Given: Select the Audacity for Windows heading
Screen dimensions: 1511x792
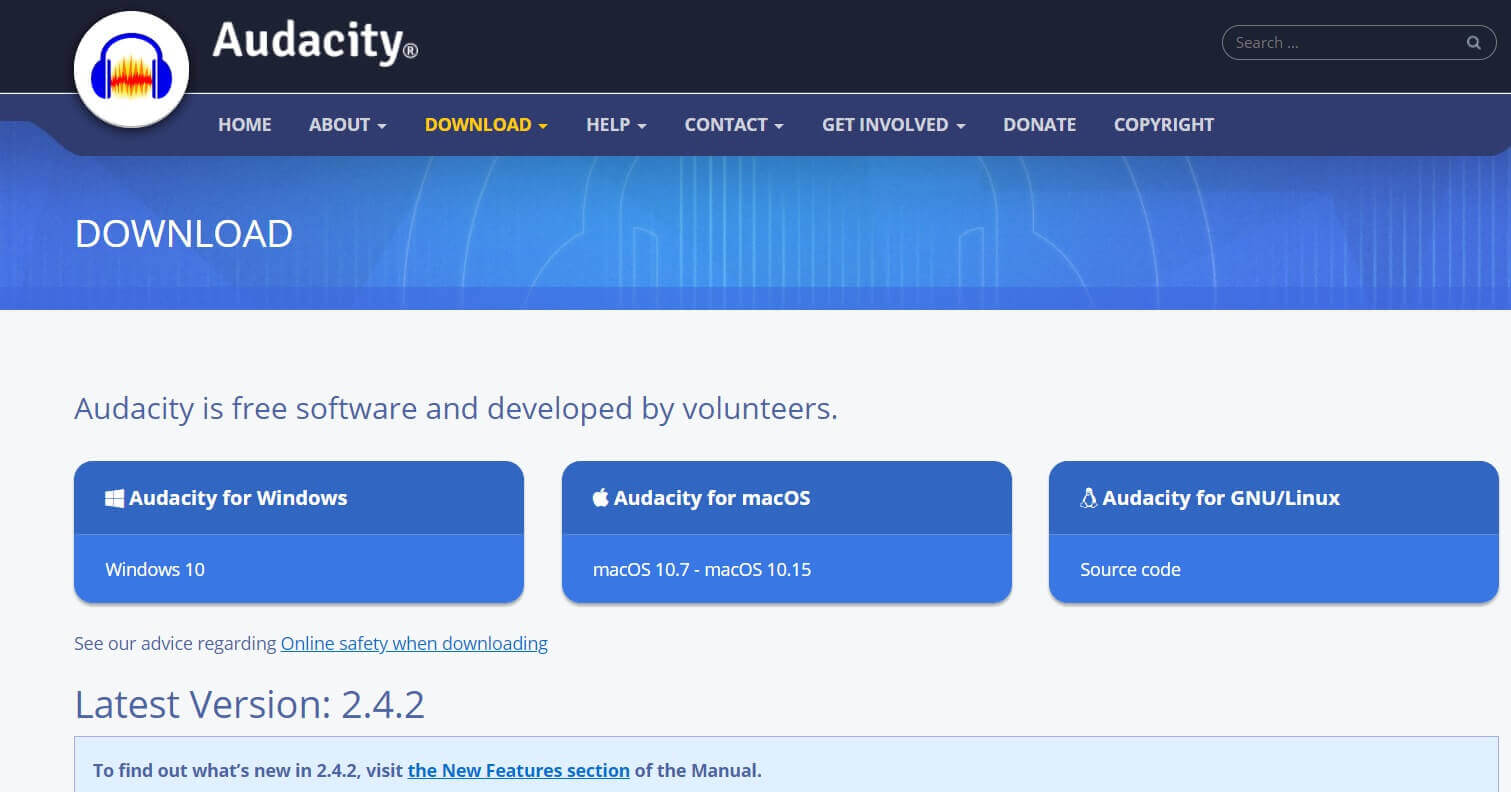Looking at the screenshot, I should [238, 498].
